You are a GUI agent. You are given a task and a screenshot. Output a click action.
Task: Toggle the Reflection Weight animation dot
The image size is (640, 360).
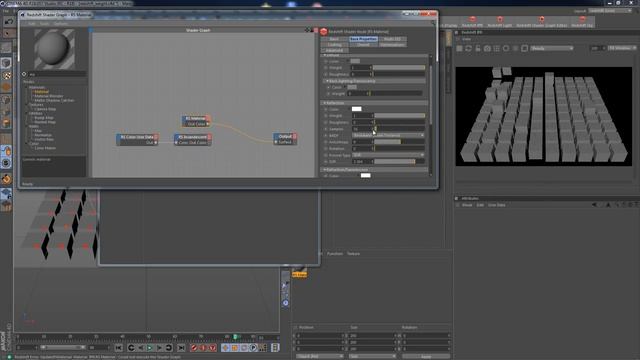326,116
